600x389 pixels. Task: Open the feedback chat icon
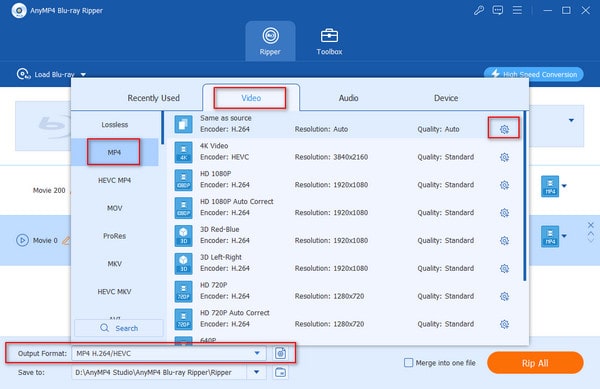498,10
